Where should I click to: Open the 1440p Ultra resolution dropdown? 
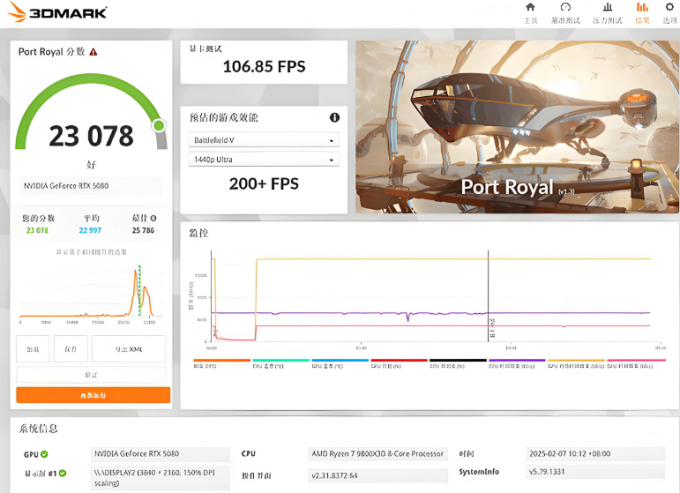pyautogui.click(x=263, y=160)
